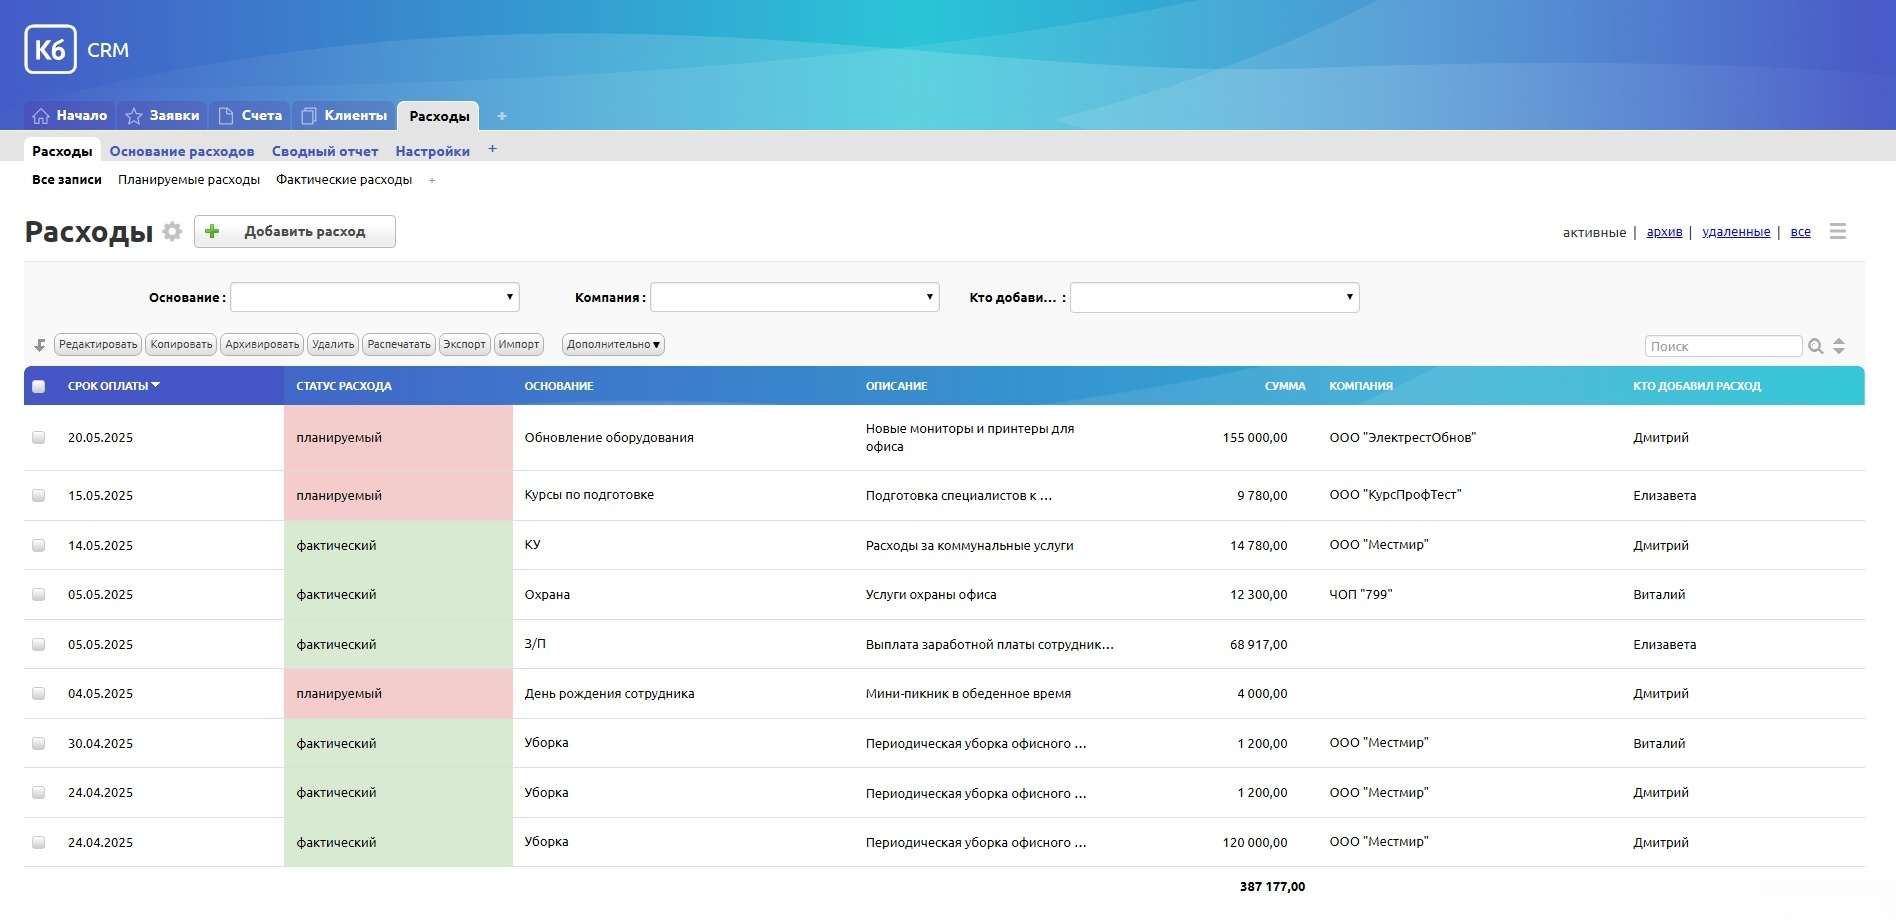This screenshot has height=923, width=1896.
Task: Open the Компания filter dropdown
Action: [795, 297]
